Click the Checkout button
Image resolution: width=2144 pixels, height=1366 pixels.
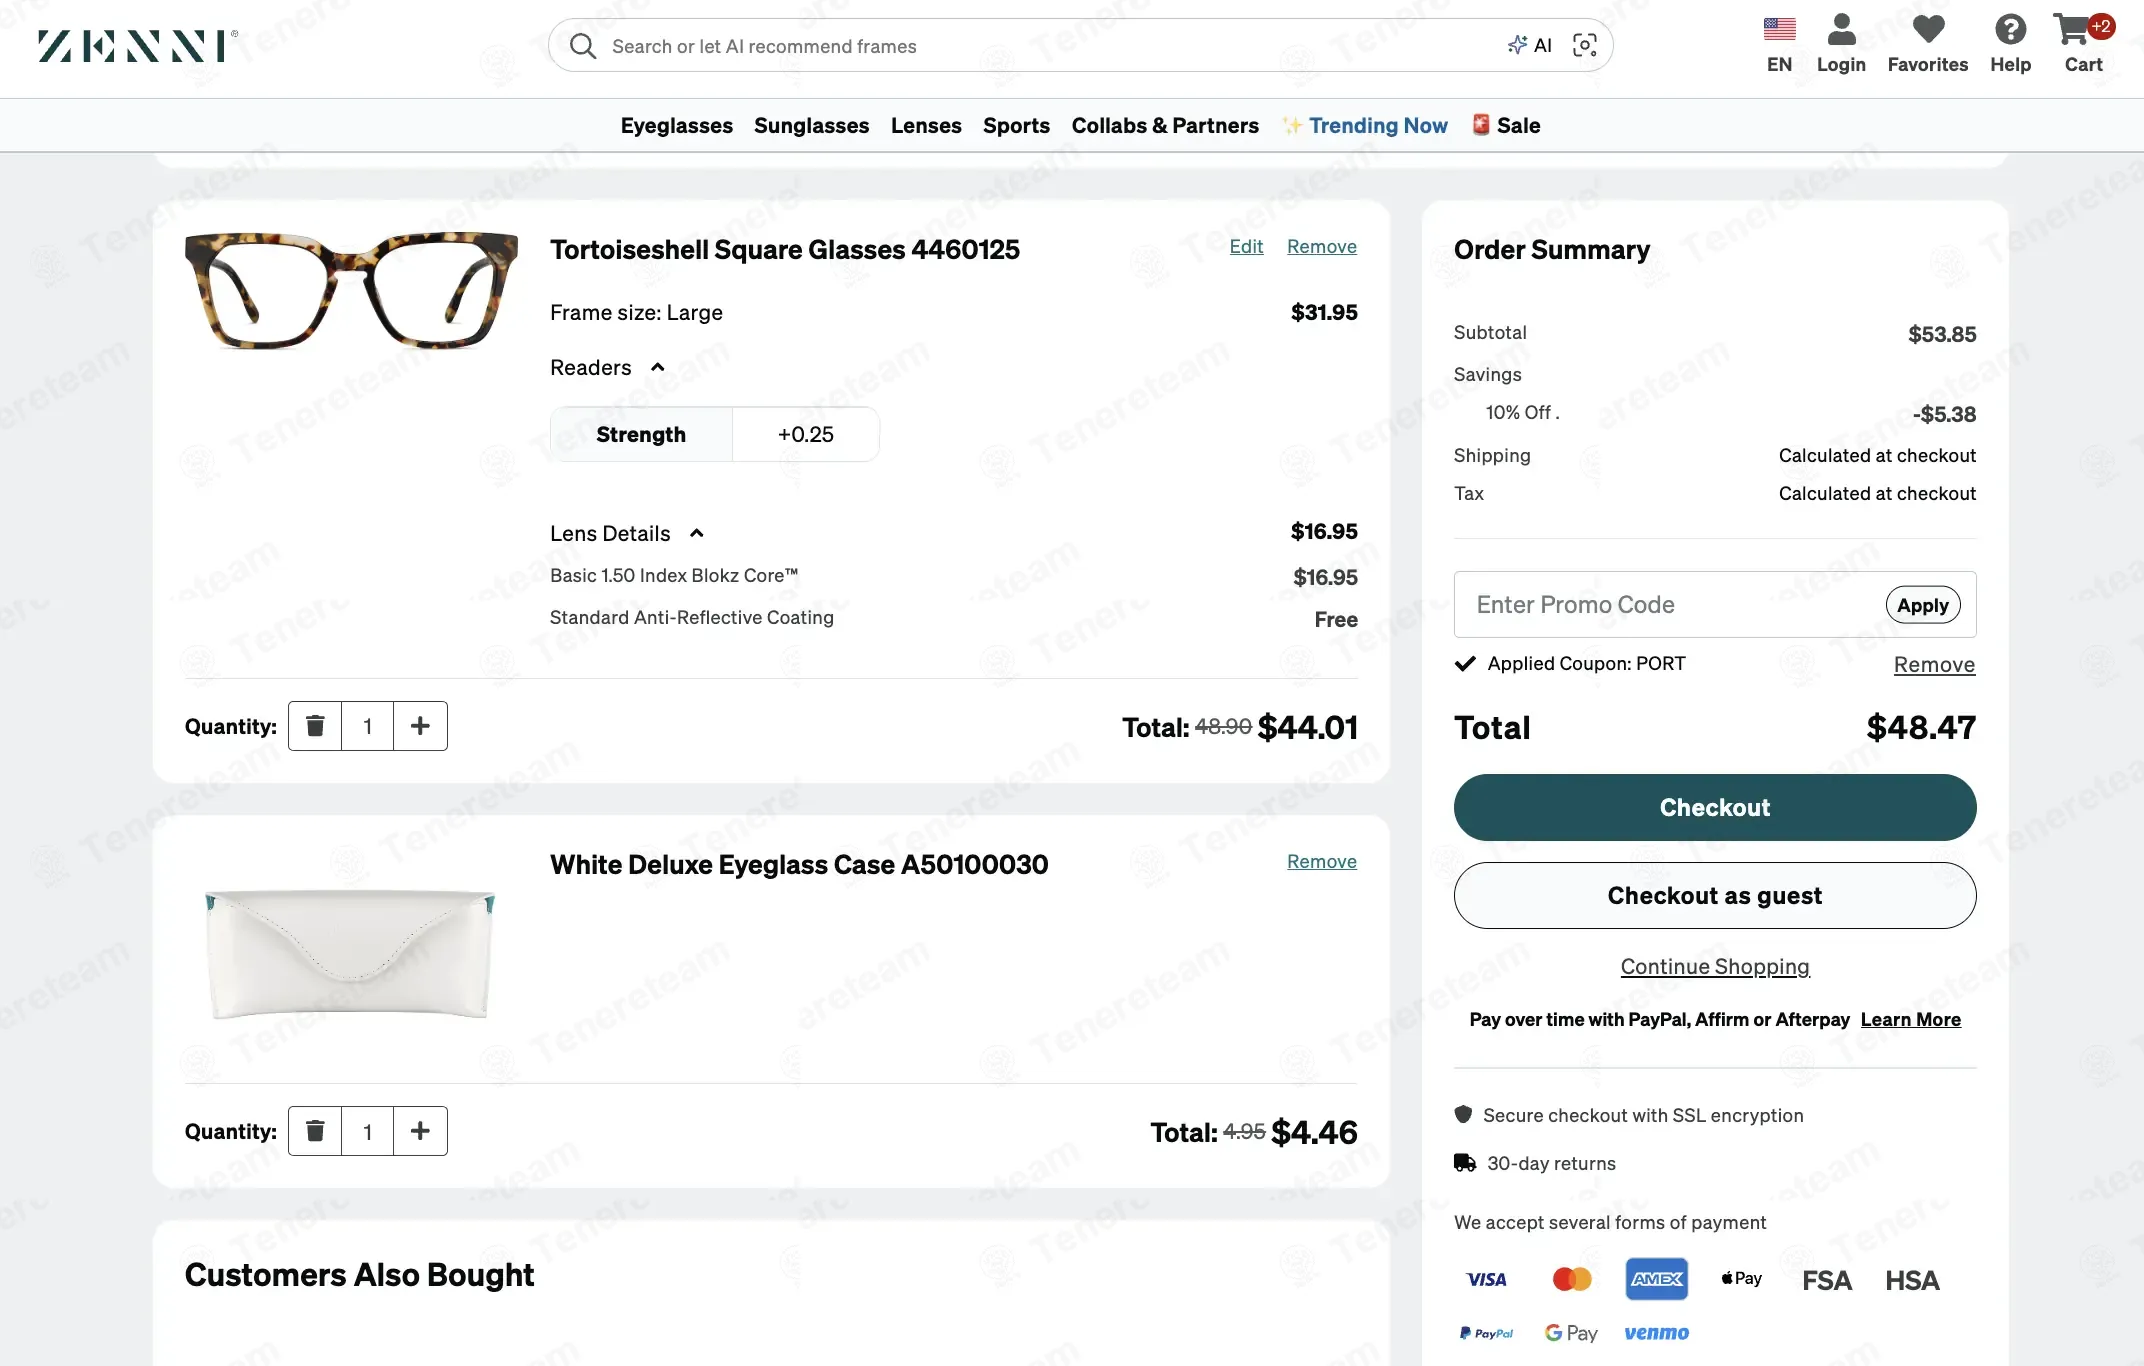(x=1715, y=808)
